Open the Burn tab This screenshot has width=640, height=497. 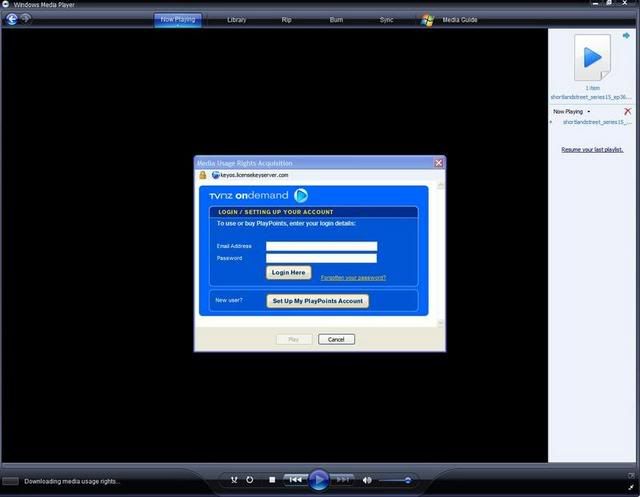(336, 20)
